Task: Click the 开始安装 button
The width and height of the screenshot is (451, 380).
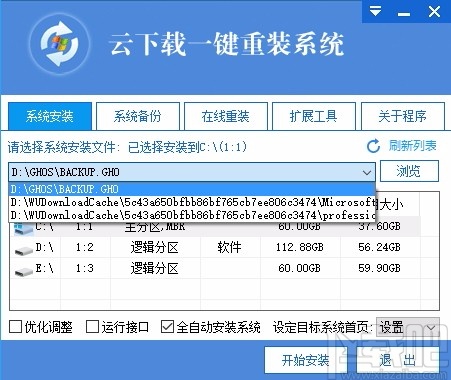Action: [306, 360]
